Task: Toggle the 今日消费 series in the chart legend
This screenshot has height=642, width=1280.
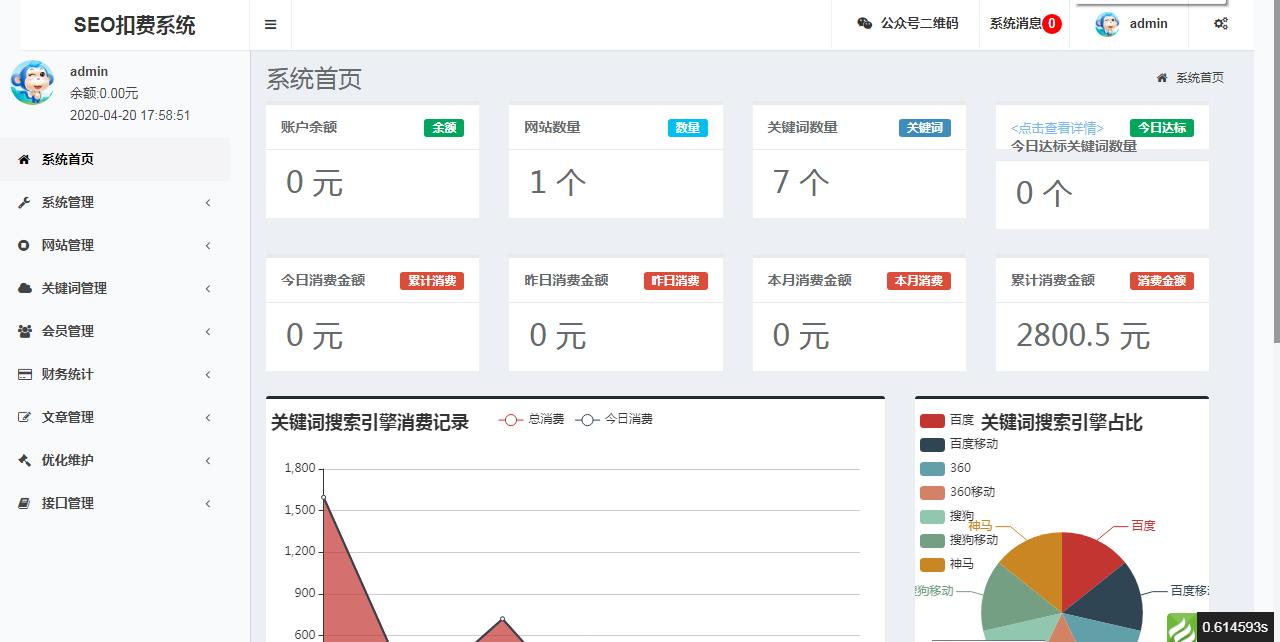Action: (614, 420)
